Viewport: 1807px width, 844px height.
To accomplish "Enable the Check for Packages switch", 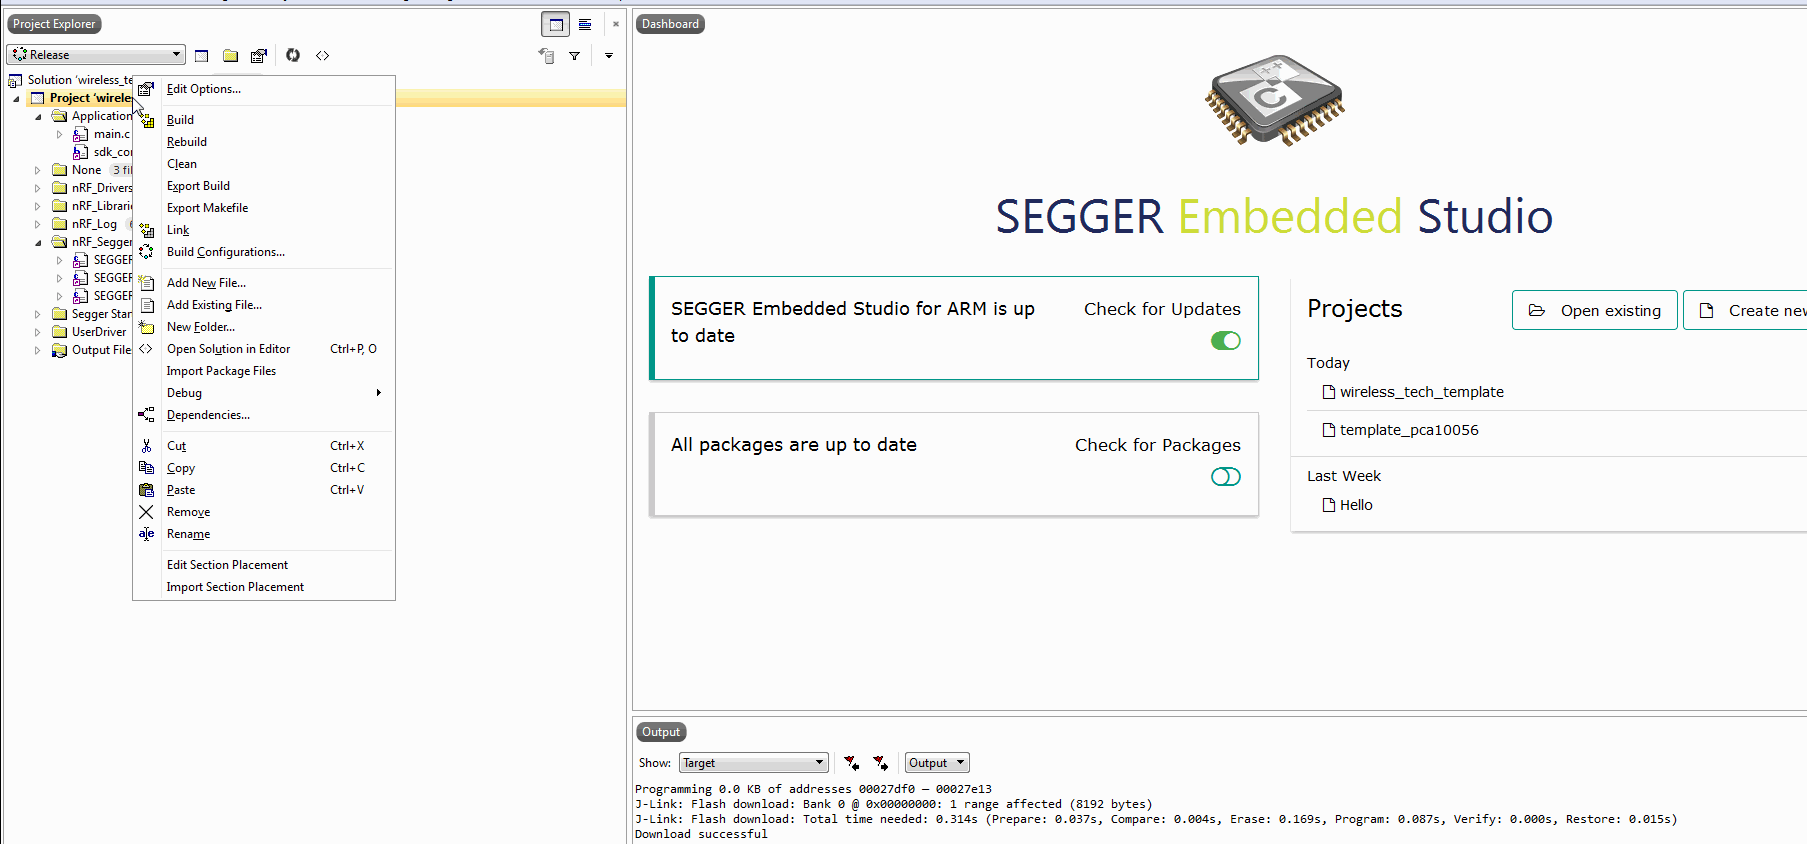I will tap(1226, 477).
